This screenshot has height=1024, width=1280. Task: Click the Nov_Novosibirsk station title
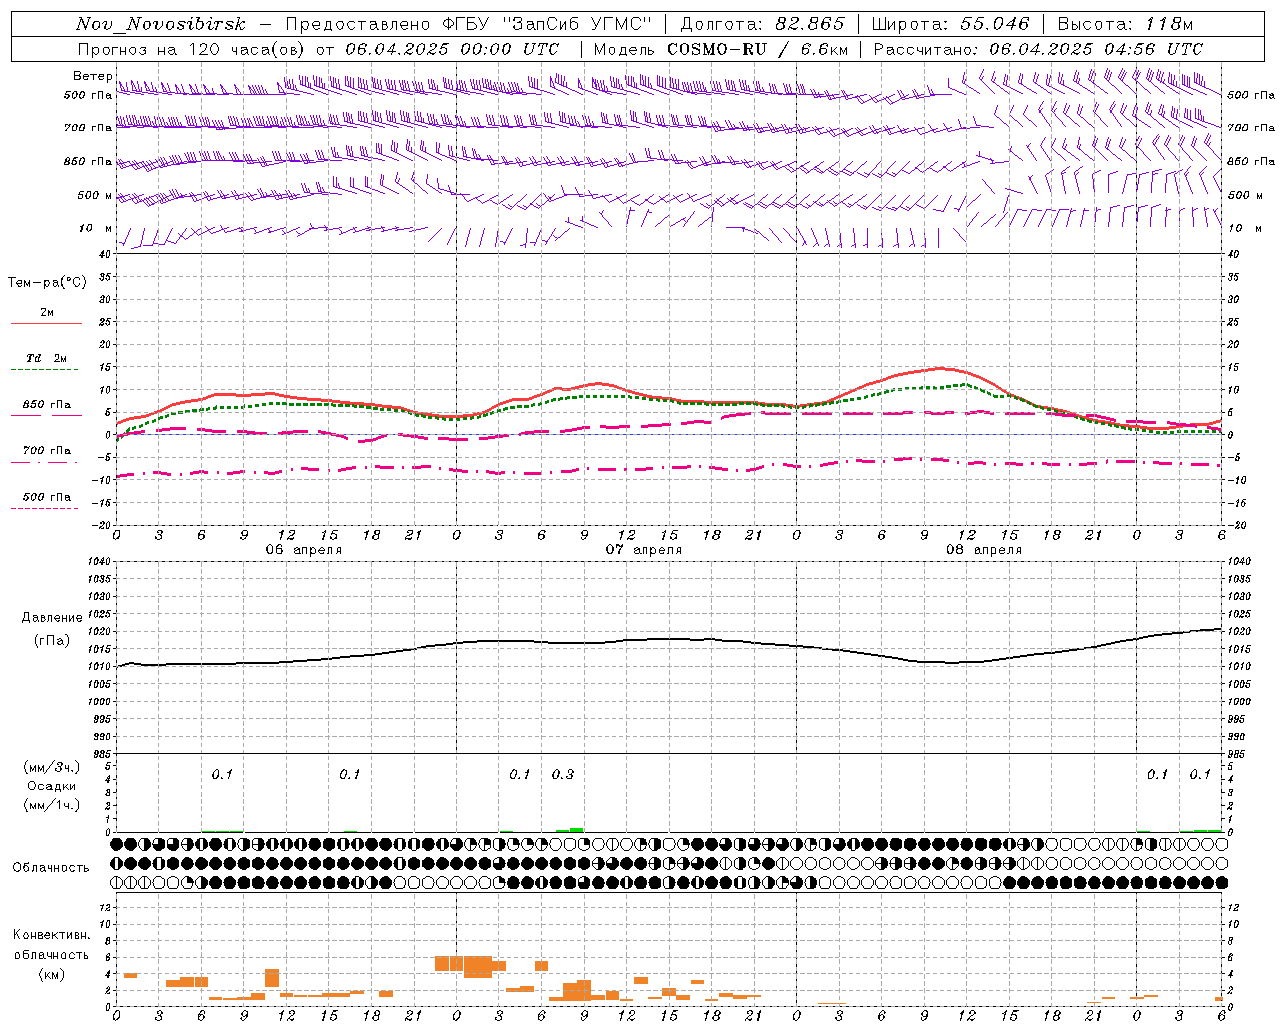[160, 24]
